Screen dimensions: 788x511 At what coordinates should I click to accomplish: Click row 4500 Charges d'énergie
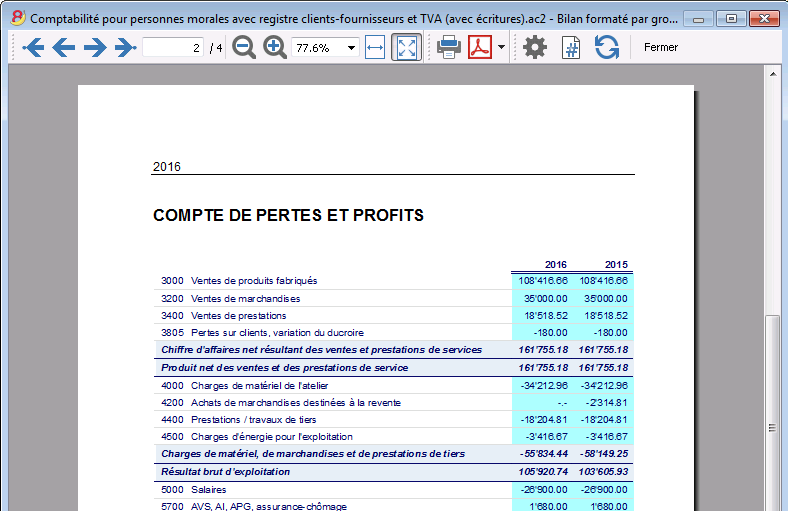pos(393,437)
